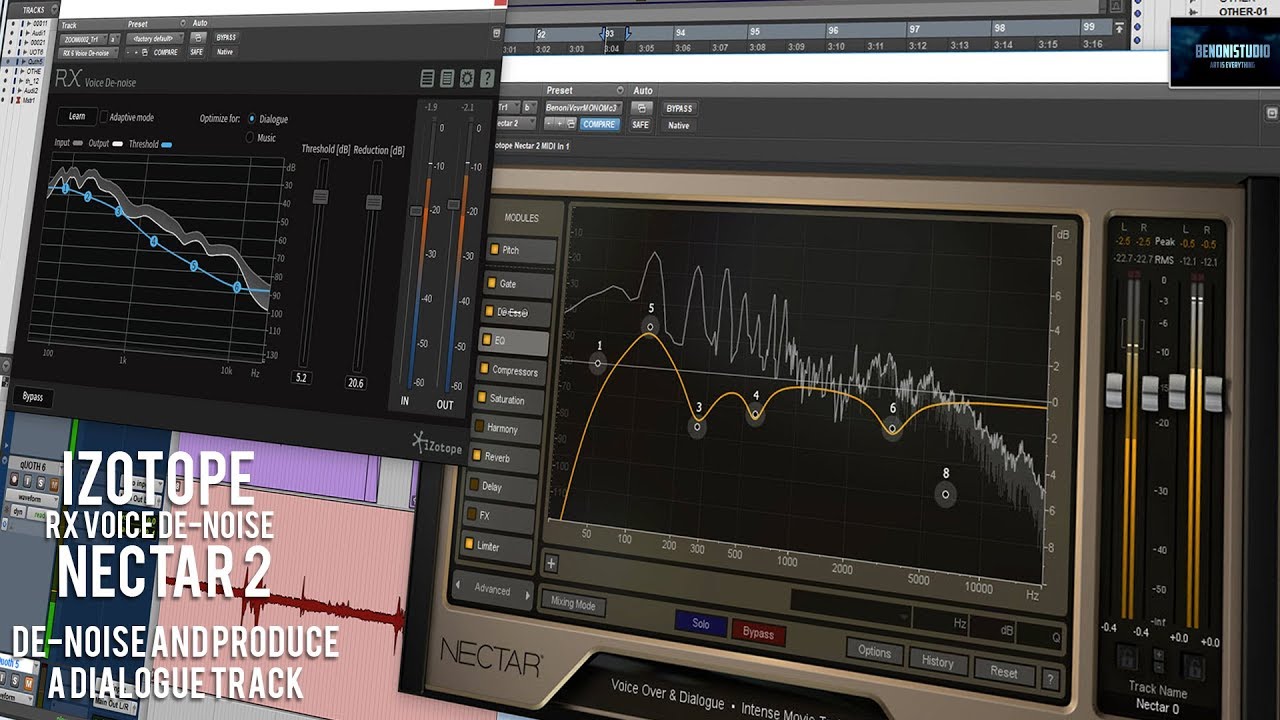Viewport: 1280px width, 720px height.
Task: Click COMPARE in Nectar plugin header
Action: click(x=599, y=125)
